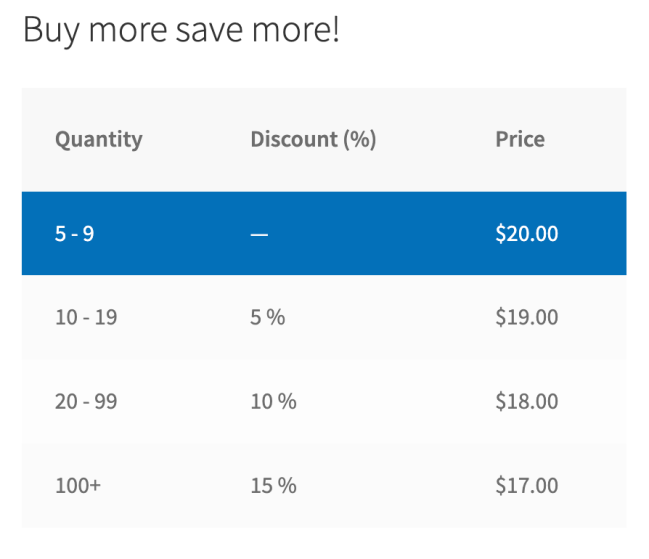Click the 'Buy more save more!' heading

(181, 29)
